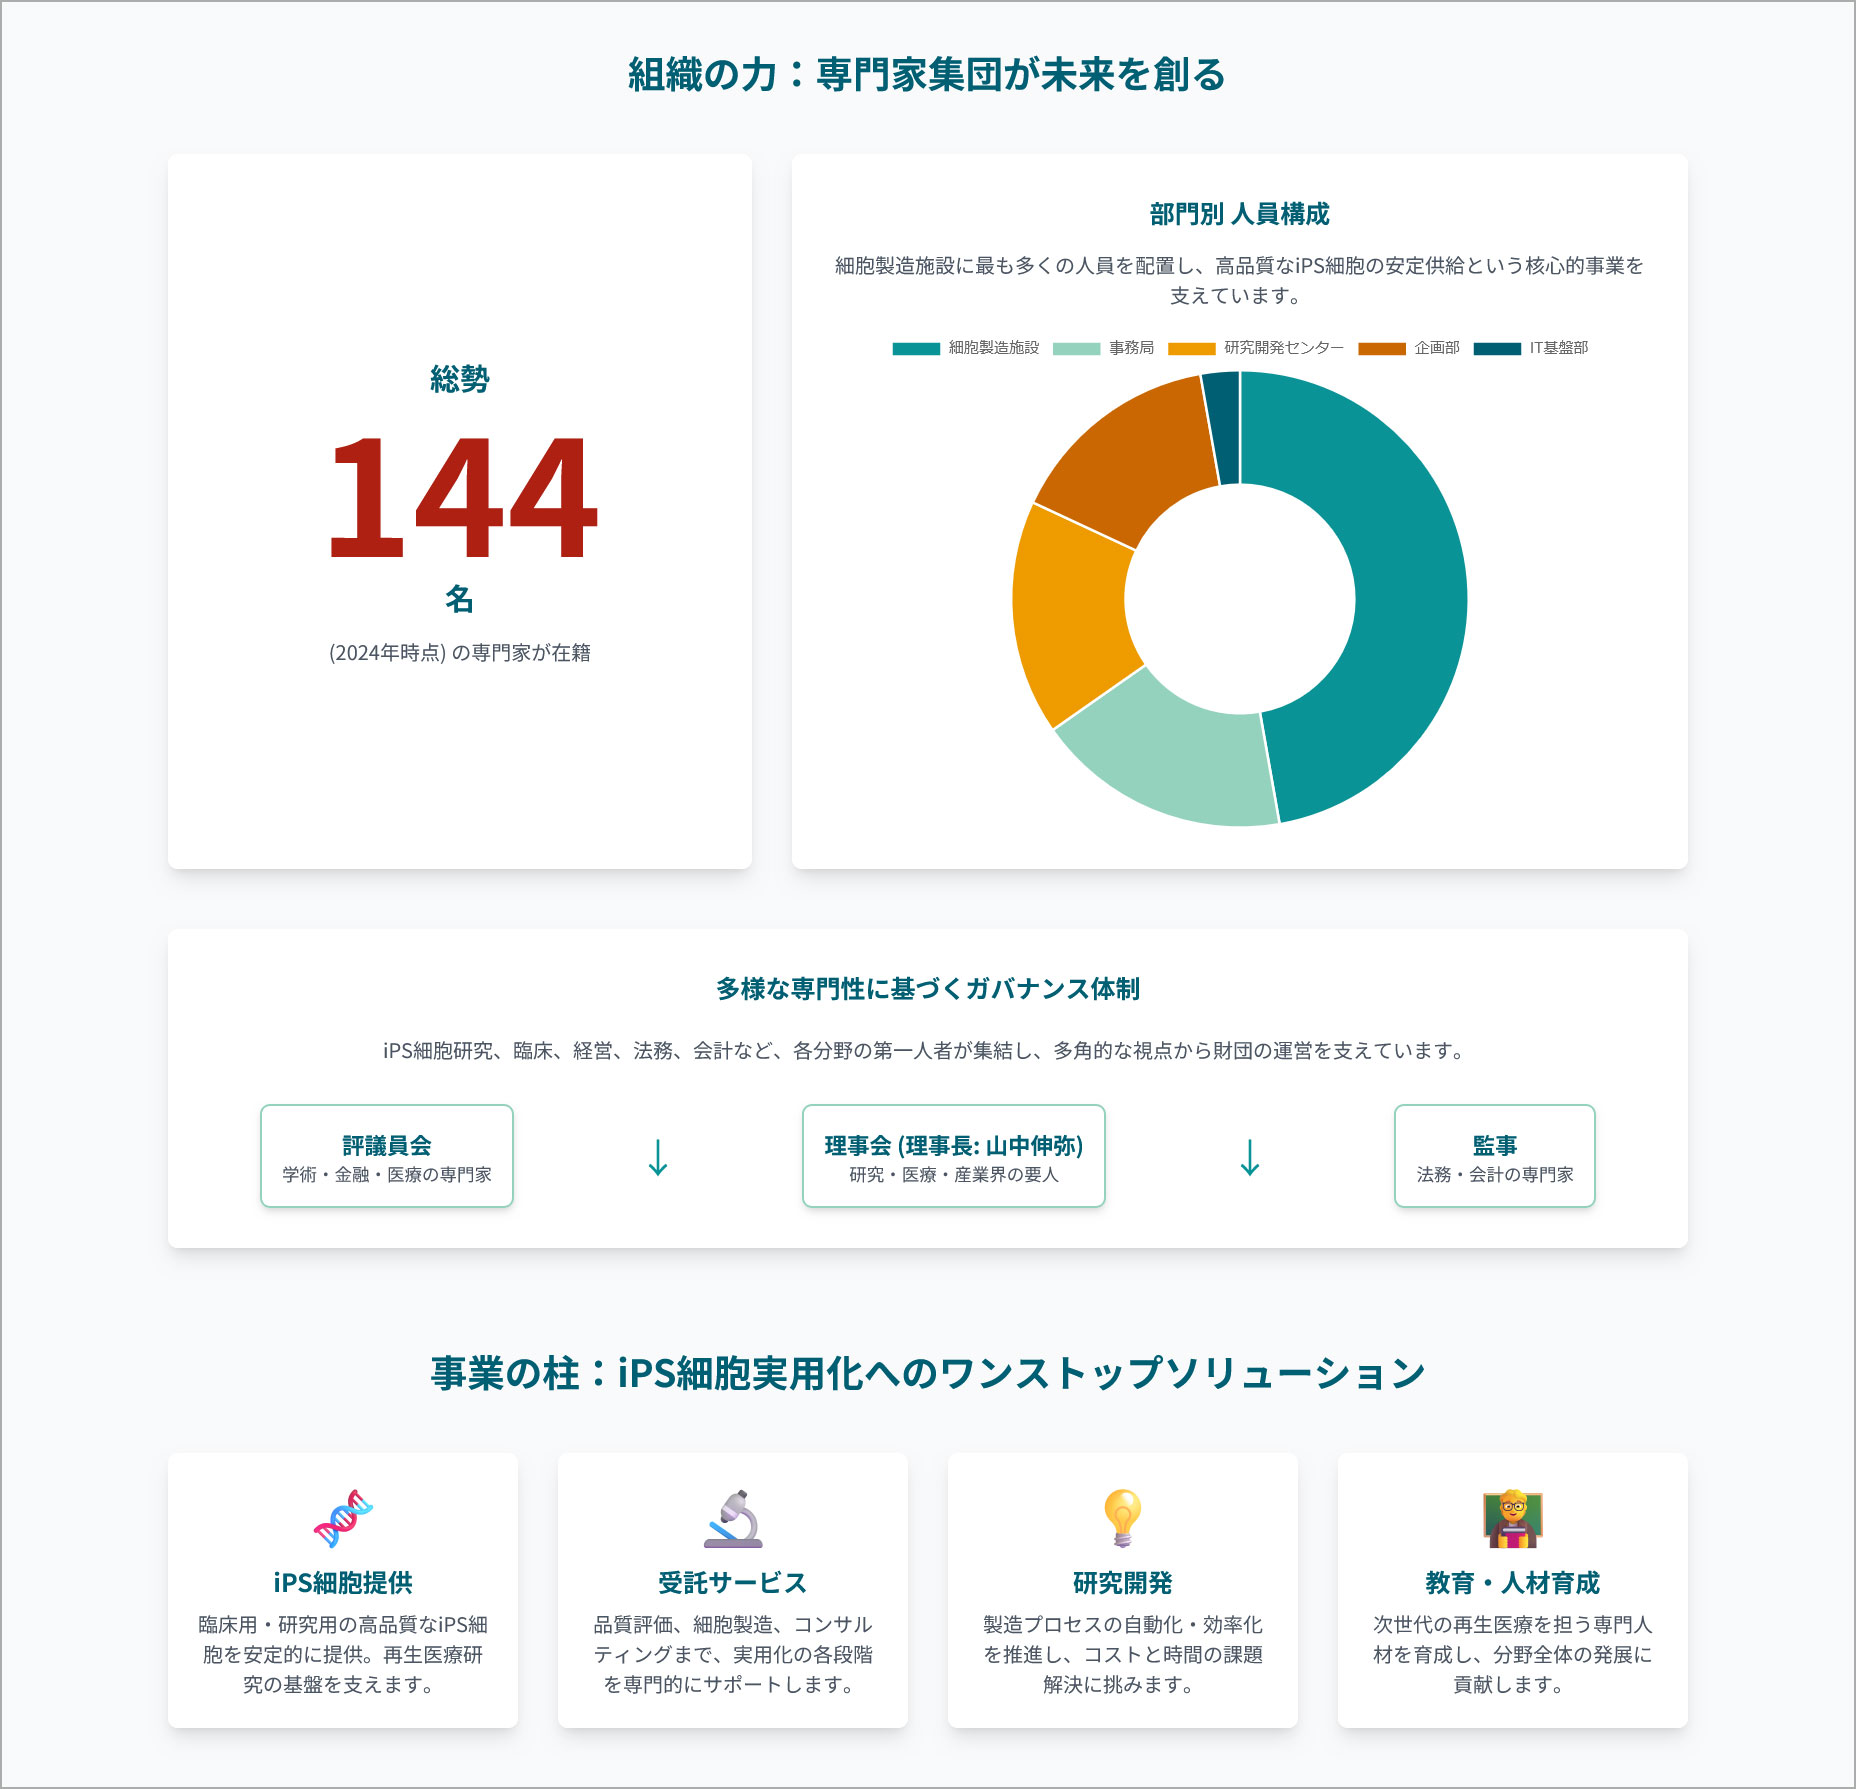The width and height of the screenshot is (1856, 1789).
Task: Click the 法務・会計の専門家 subtitle
Action: (x=1495, y=1175)
